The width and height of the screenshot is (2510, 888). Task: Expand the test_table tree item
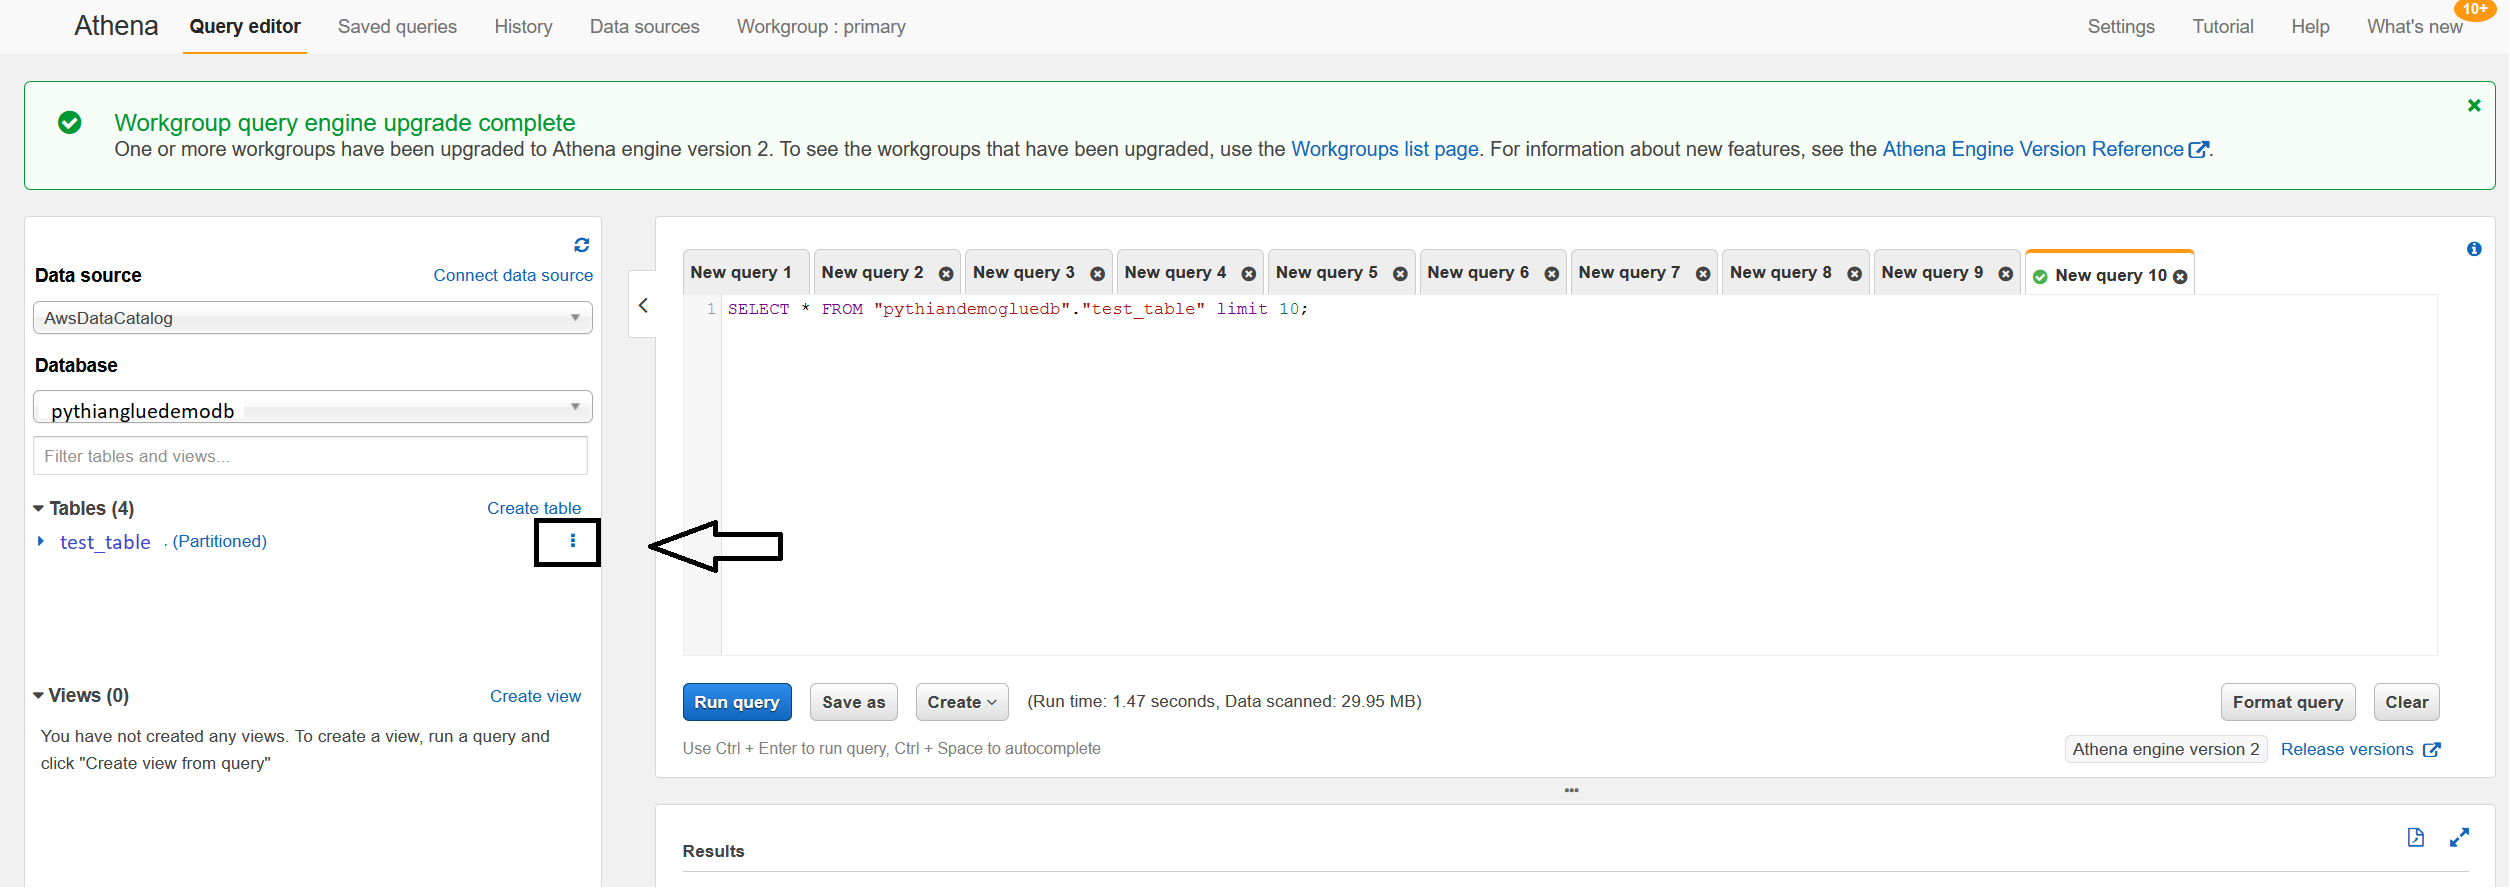(41, 541)
